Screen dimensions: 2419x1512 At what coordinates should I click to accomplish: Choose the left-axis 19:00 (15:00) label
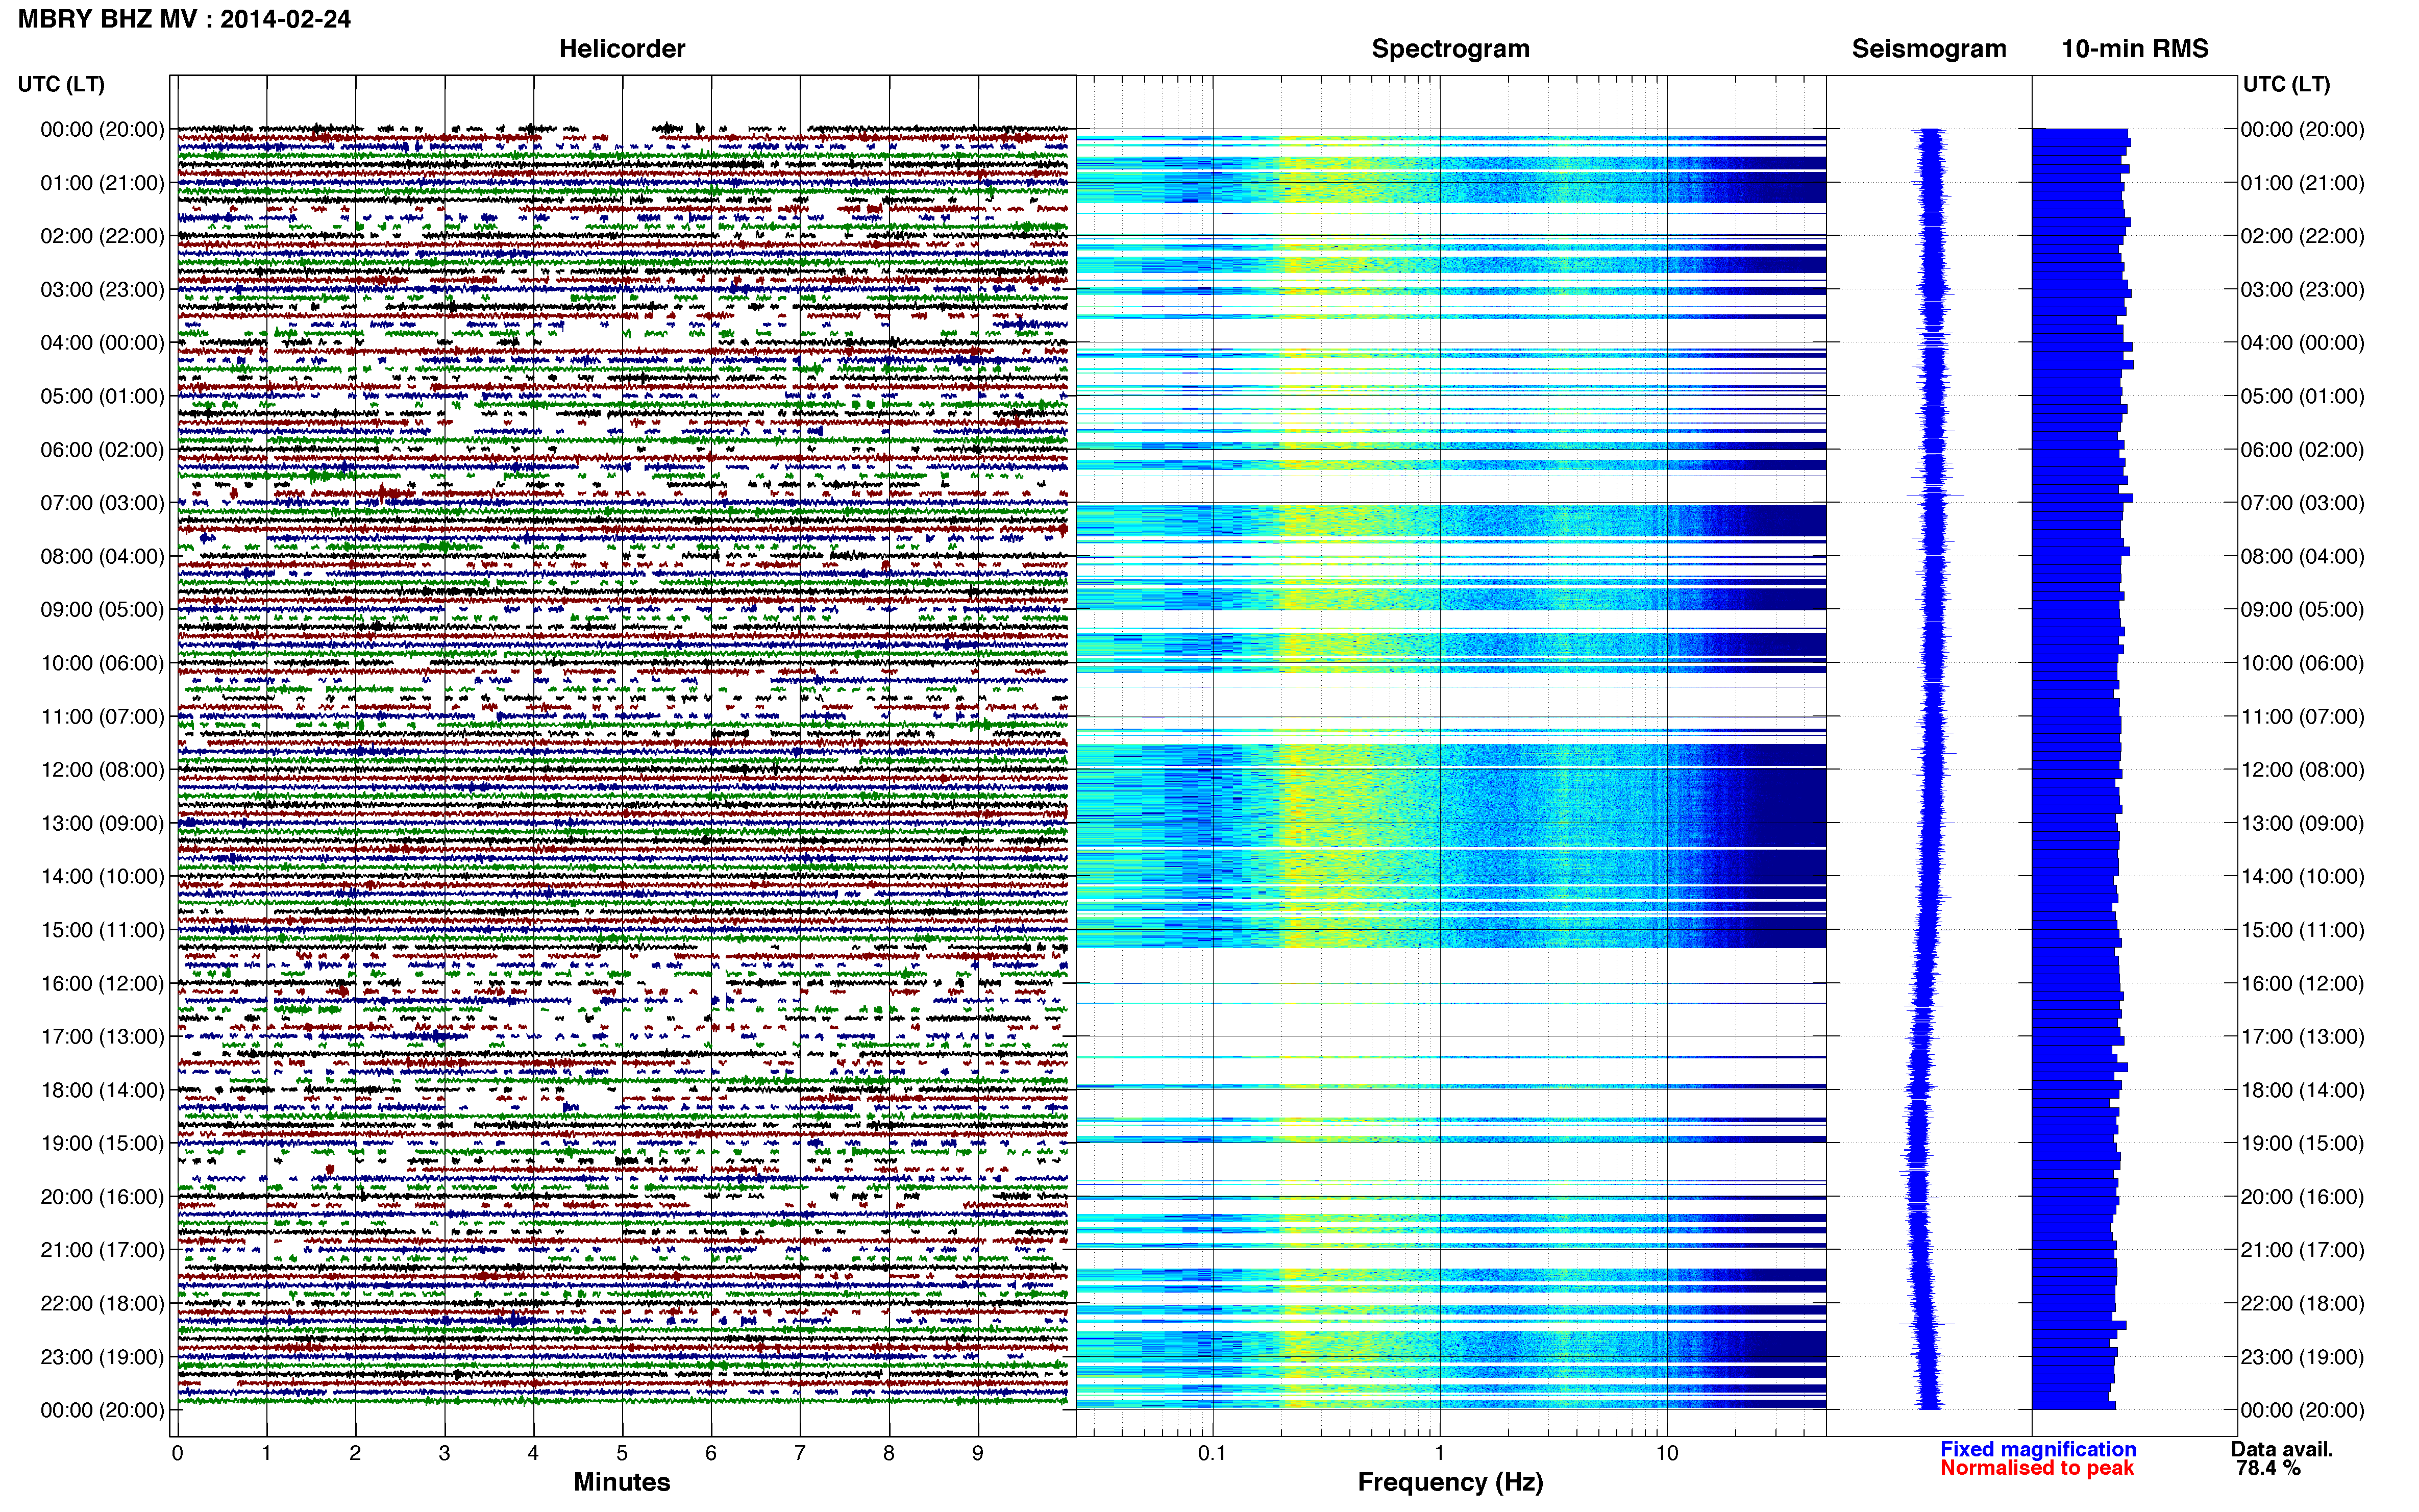tap(102, 1143)
